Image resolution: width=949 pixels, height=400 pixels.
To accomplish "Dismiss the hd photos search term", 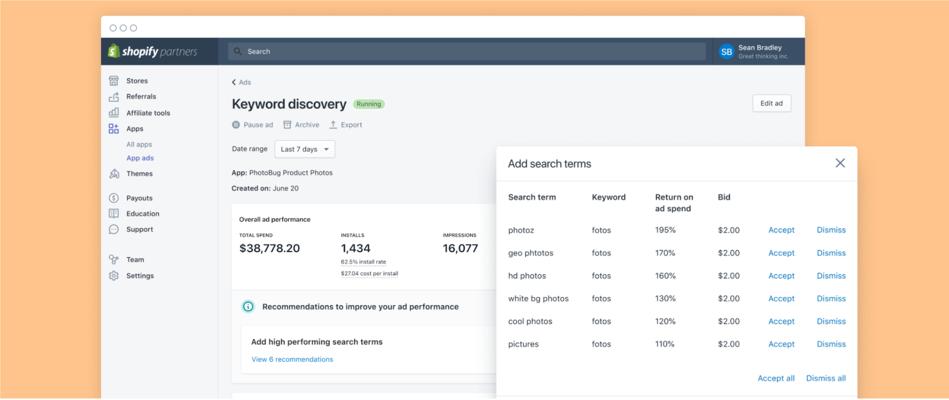I will point(831,275).
